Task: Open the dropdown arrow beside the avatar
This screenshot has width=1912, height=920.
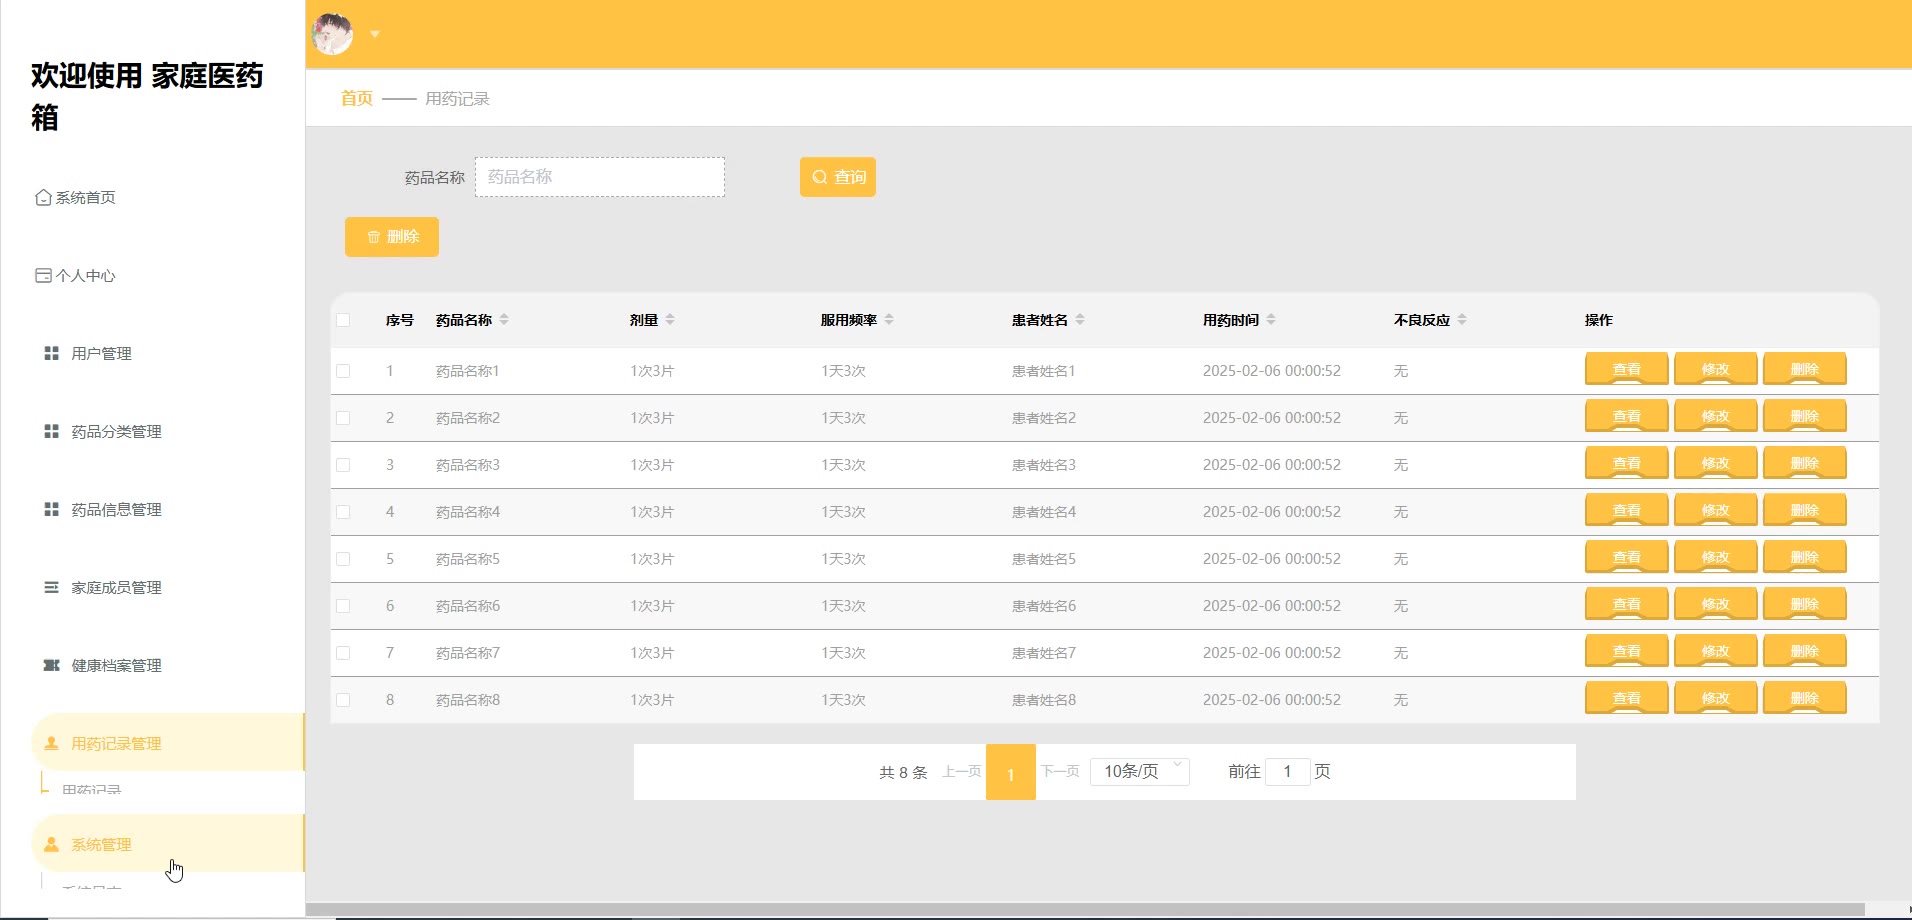Action: pos(375,34)
